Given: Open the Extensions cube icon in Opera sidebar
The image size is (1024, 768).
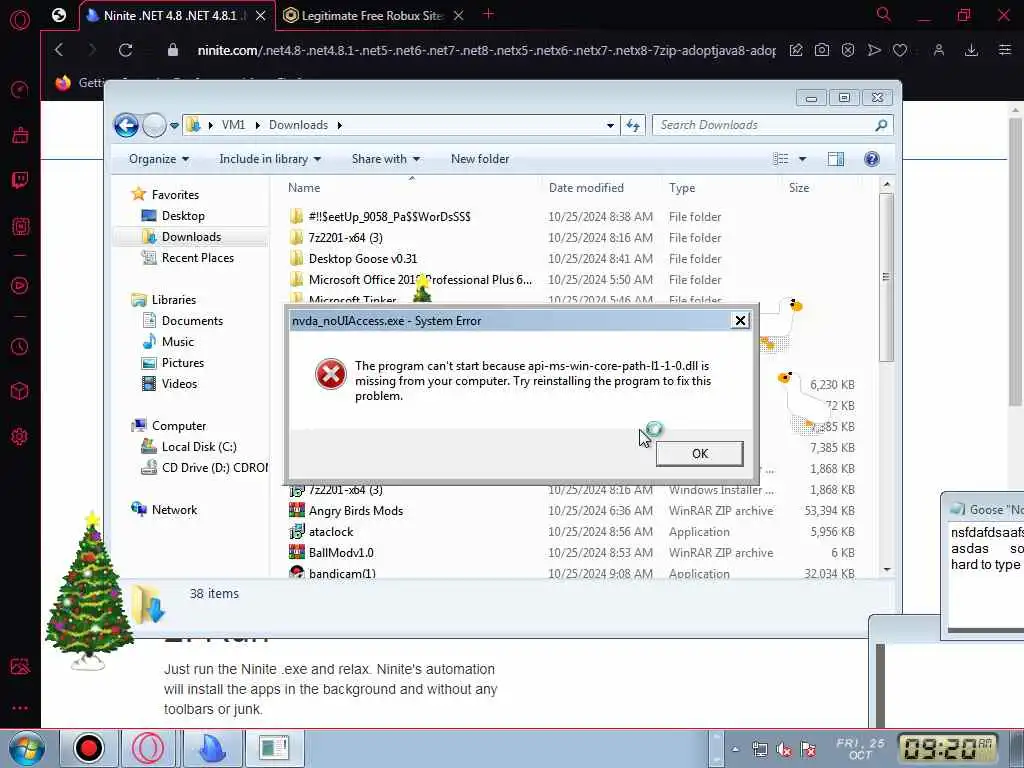Looking at the screenshot, I should click(x=20, y=391).
